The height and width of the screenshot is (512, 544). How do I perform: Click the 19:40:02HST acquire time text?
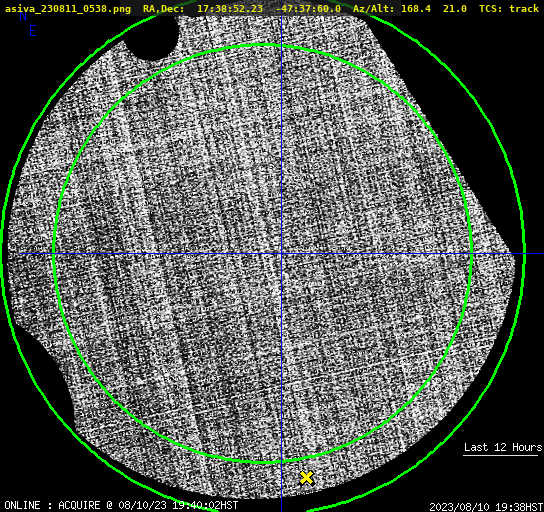[x=205, y=505]
